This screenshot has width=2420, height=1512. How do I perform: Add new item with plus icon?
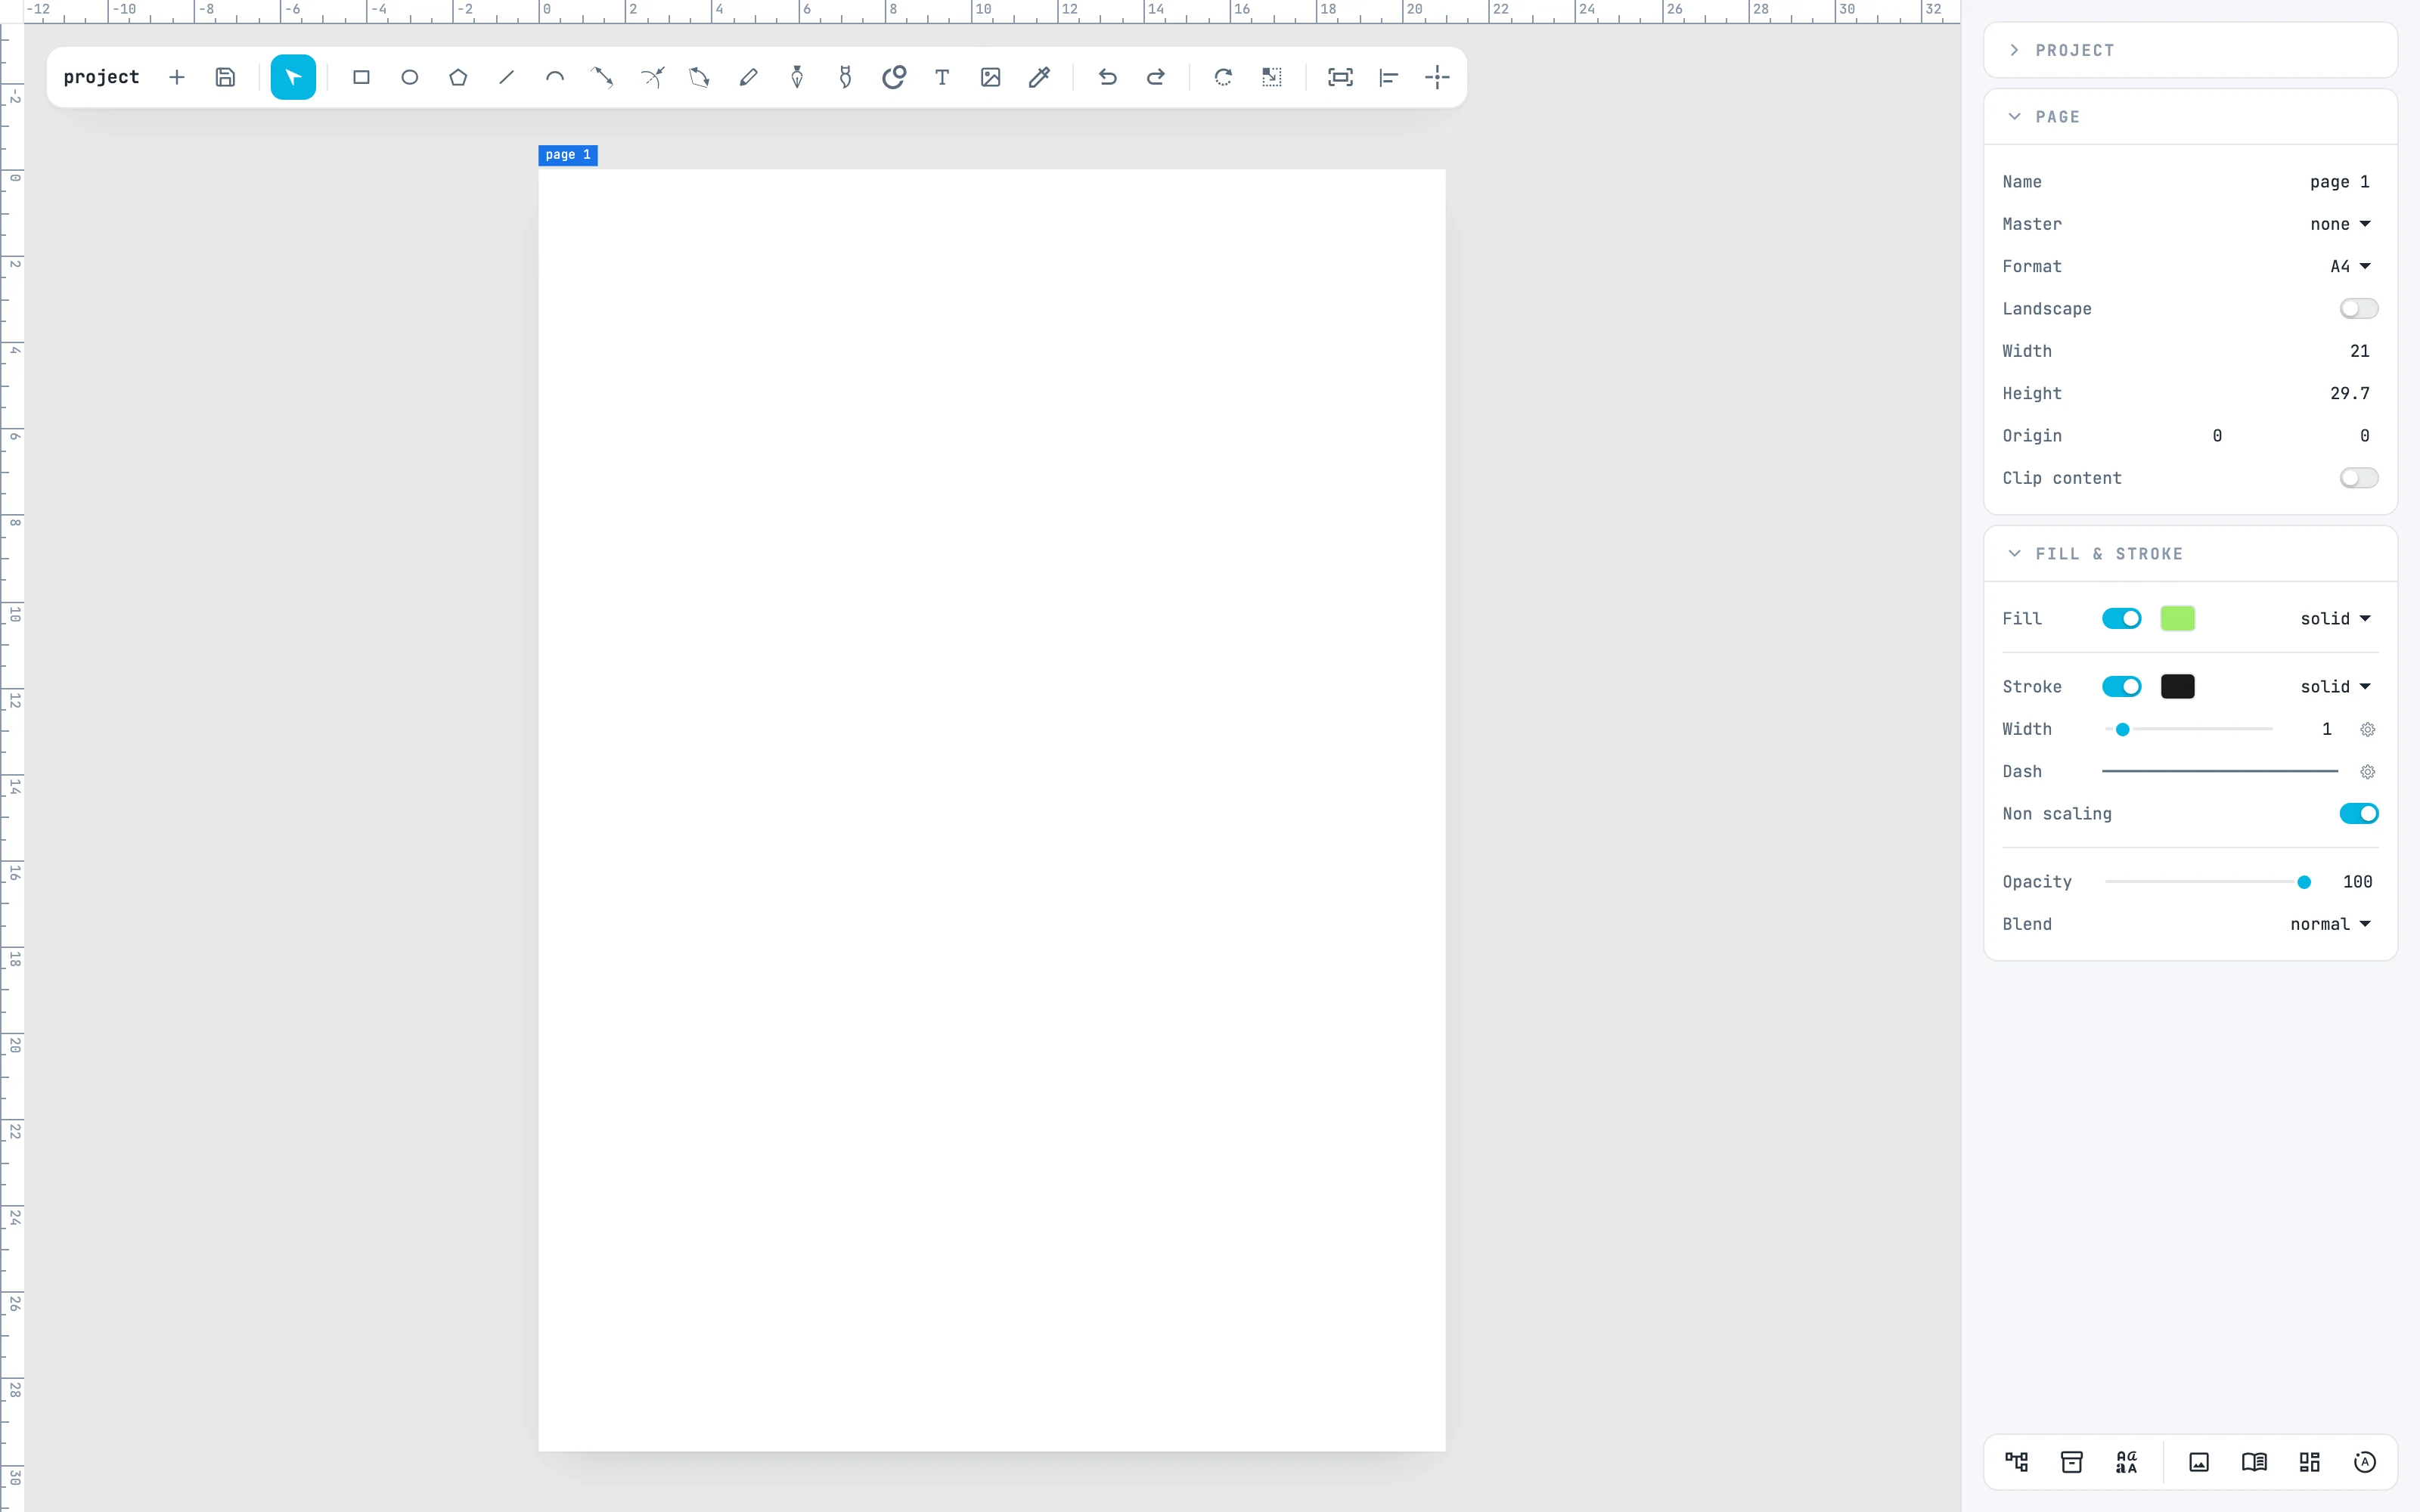(x=177, y=77)
